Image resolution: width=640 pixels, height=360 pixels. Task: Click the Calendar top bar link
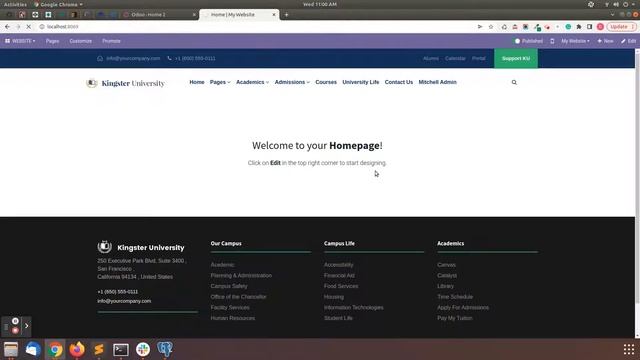(x=455, y=58)
